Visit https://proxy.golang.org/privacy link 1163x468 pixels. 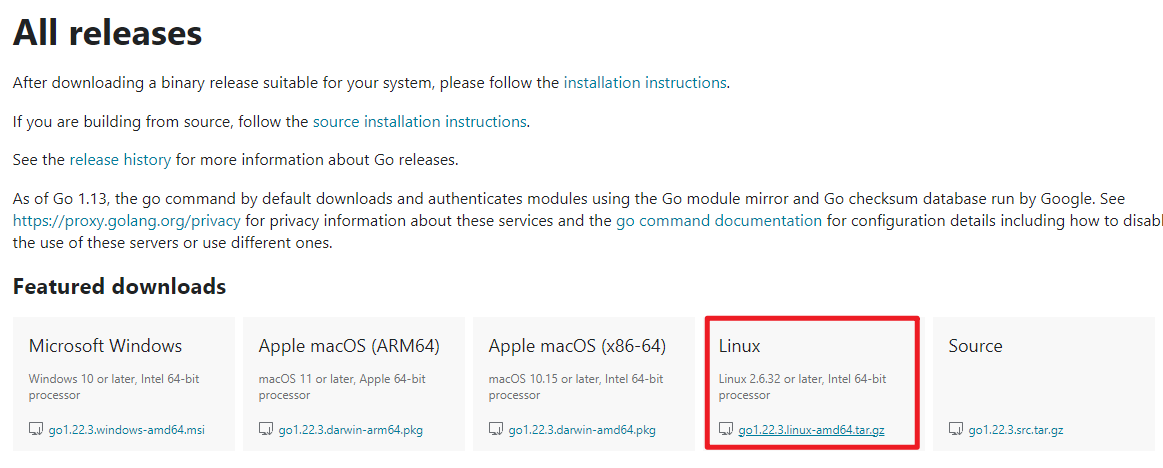coord(127,221)
